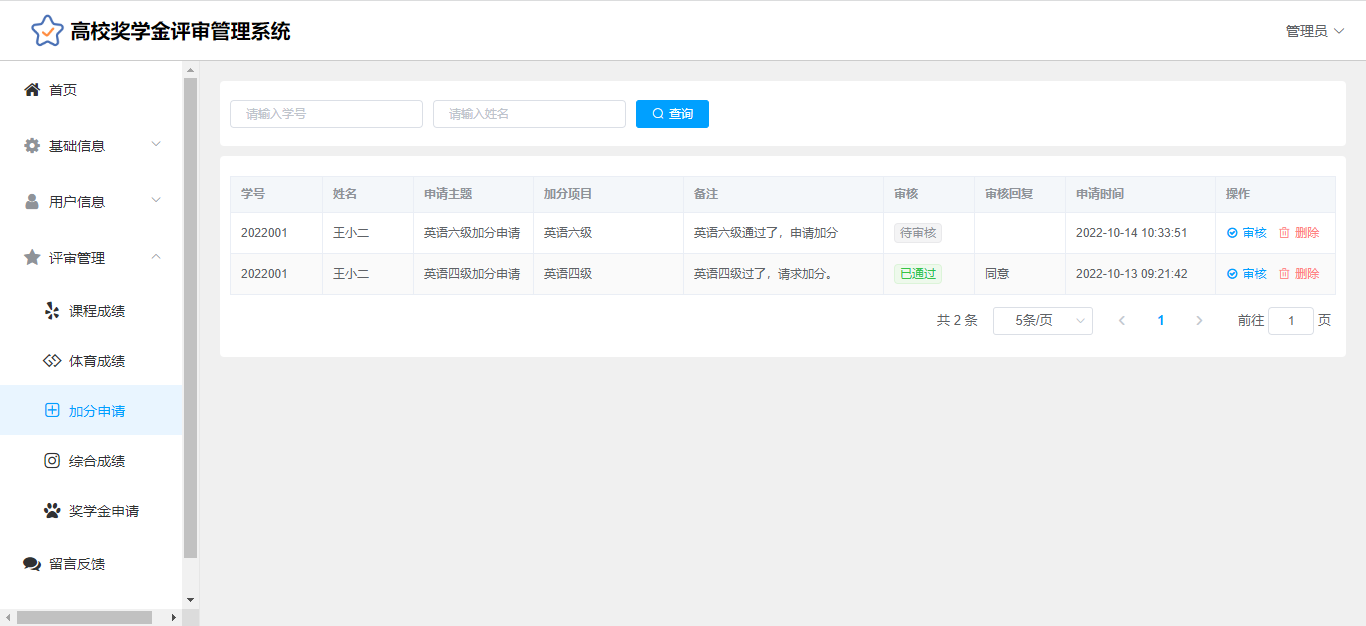Open the 奖学金申请 menu item

[x=103, y=511]
